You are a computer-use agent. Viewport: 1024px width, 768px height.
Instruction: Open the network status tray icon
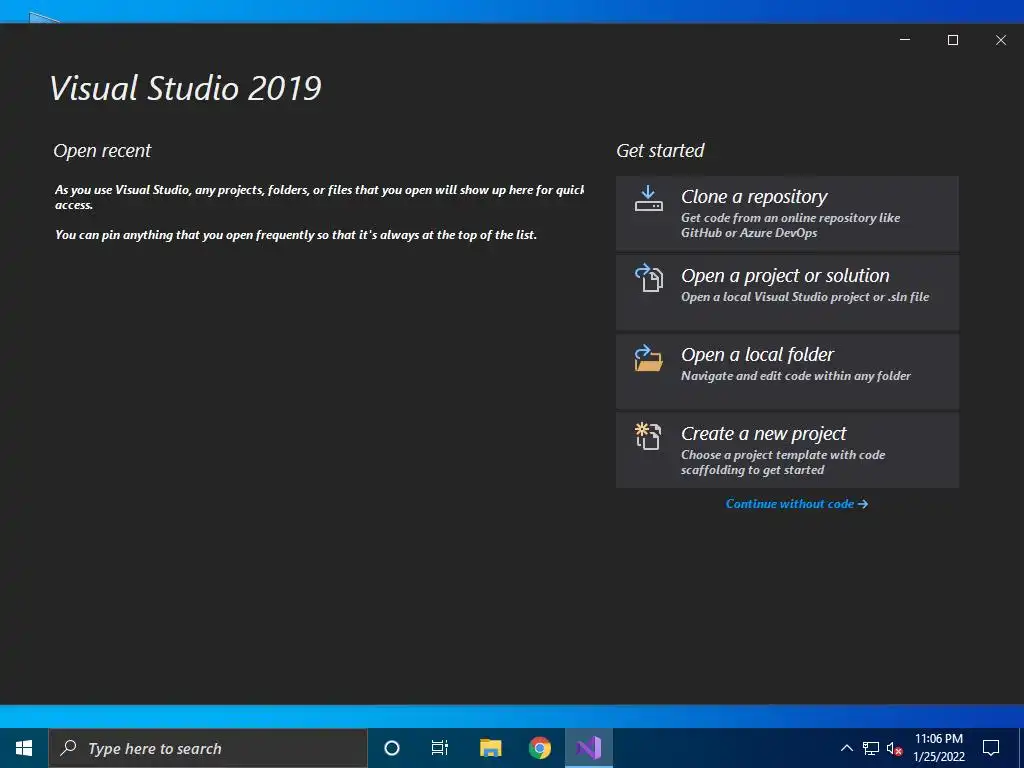[871, 748]
